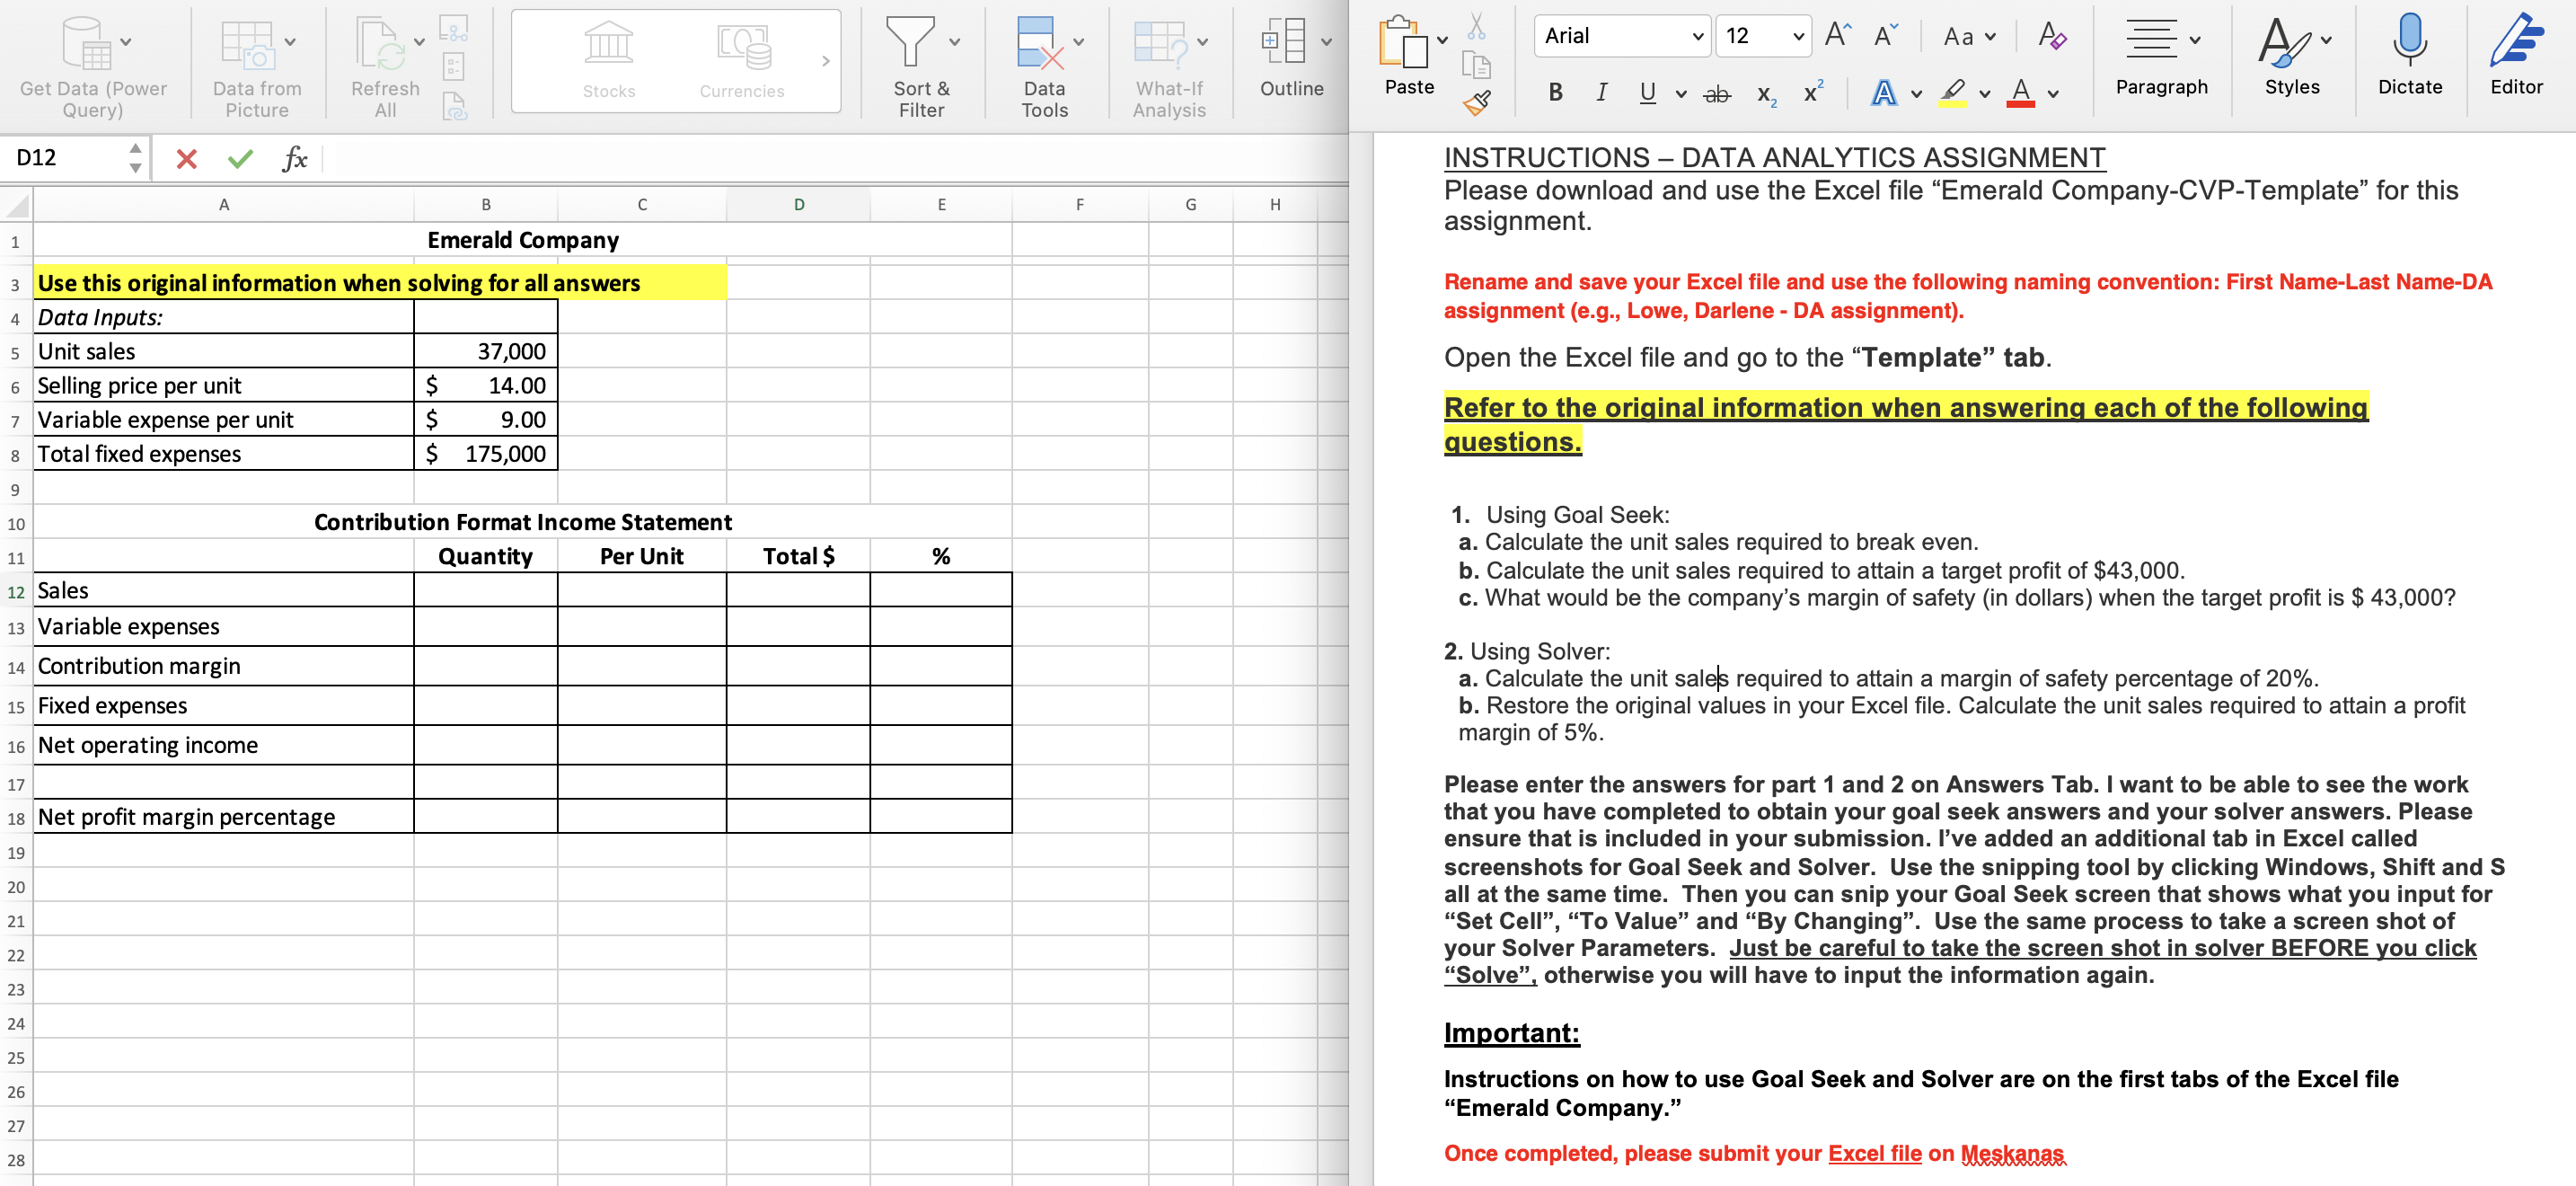Open the Editor pen icon

(x=2515, y=40)
